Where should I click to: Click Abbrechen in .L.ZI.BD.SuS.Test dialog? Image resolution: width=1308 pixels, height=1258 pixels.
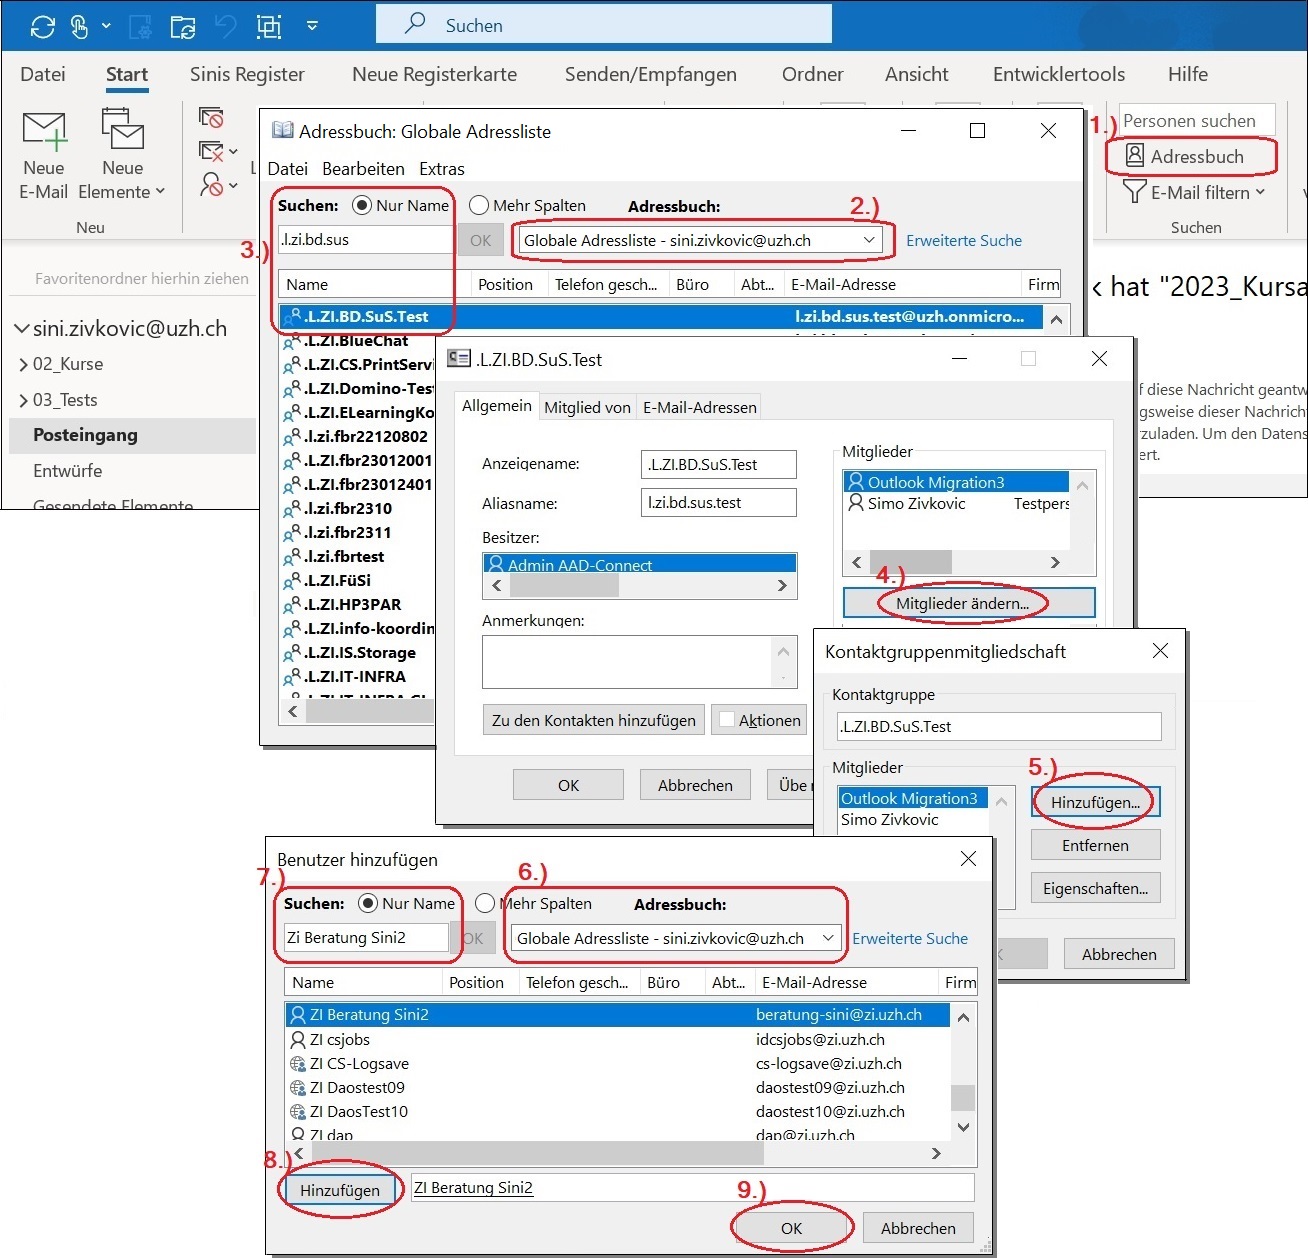(x=695, y=785)
